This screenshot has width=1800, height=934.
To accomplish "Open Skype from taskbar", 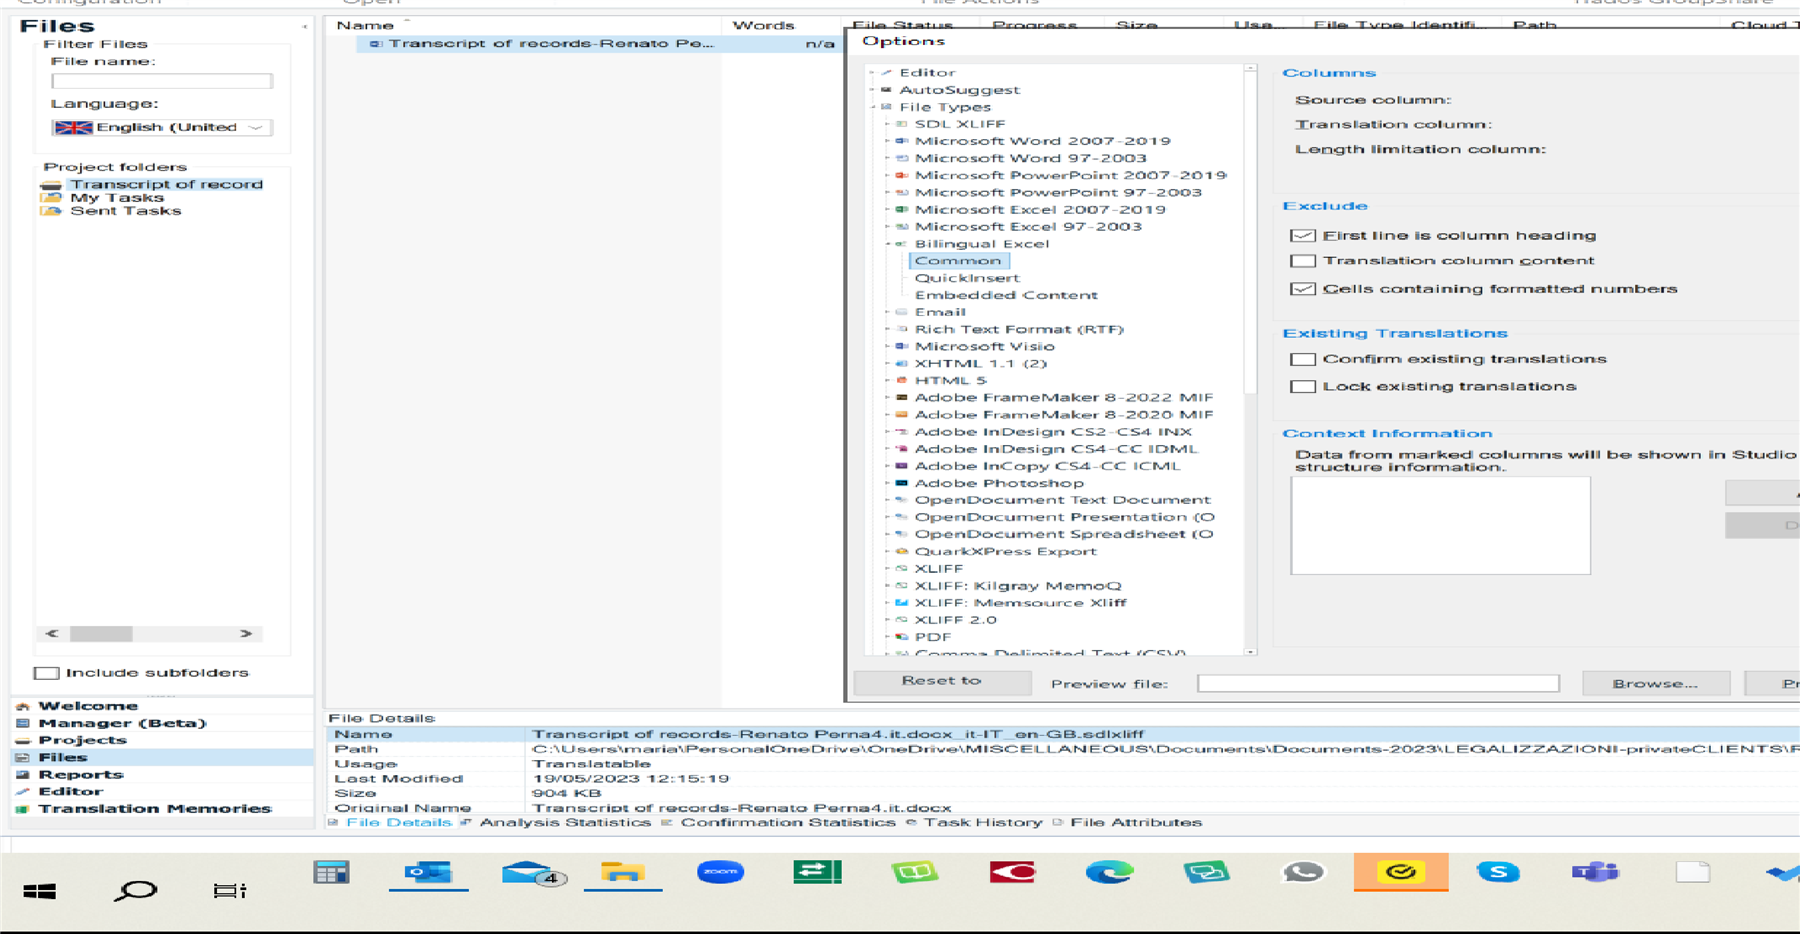I will pyautogui.click(x=1498, y=872).
